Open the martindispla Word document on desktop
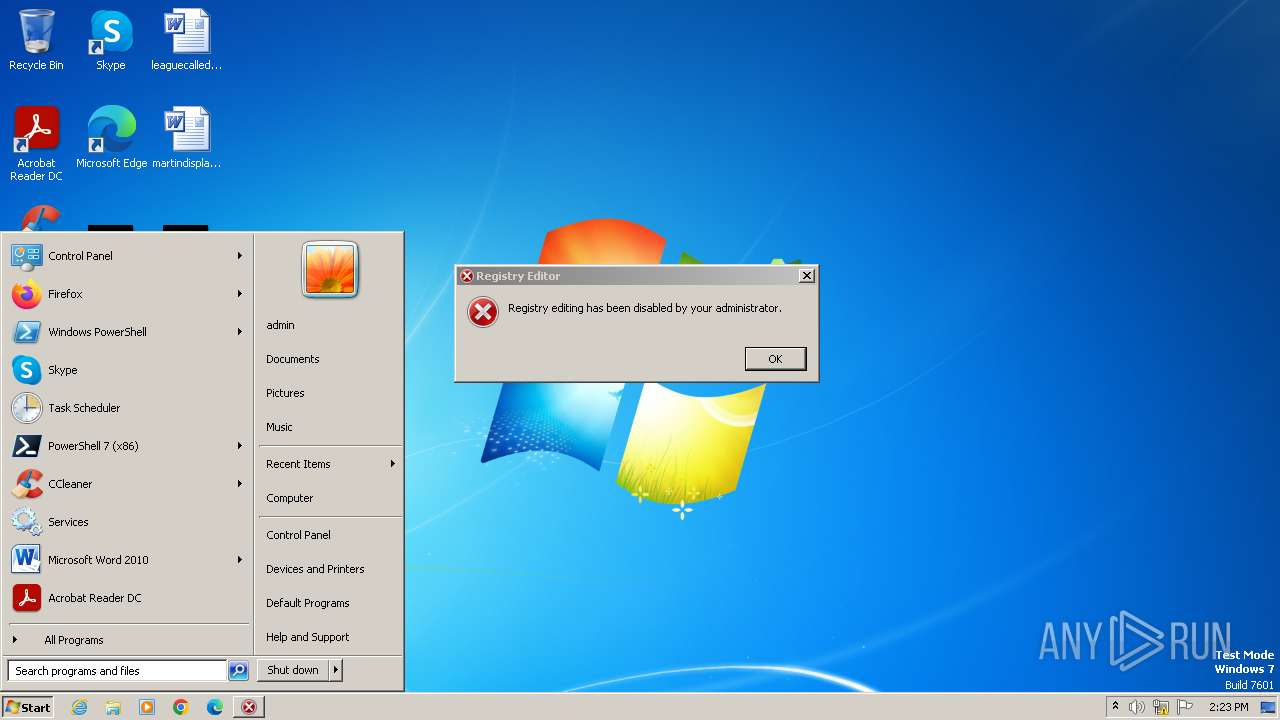This screenshot has height=720, width=1280. (186, 137)
